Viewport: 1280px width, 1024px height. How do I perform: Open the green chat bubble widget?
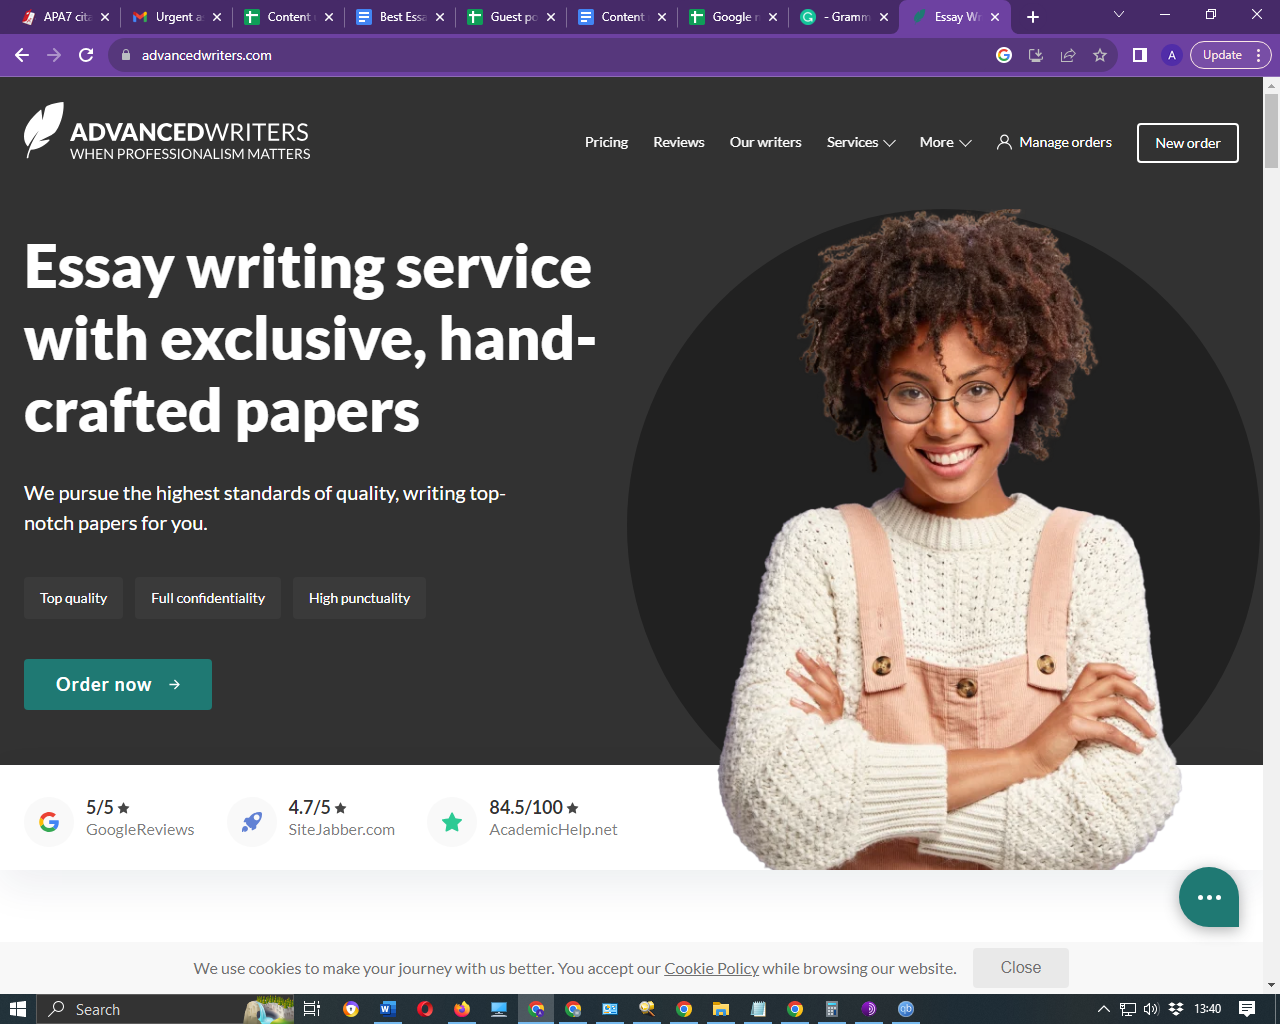[1209, 897]
